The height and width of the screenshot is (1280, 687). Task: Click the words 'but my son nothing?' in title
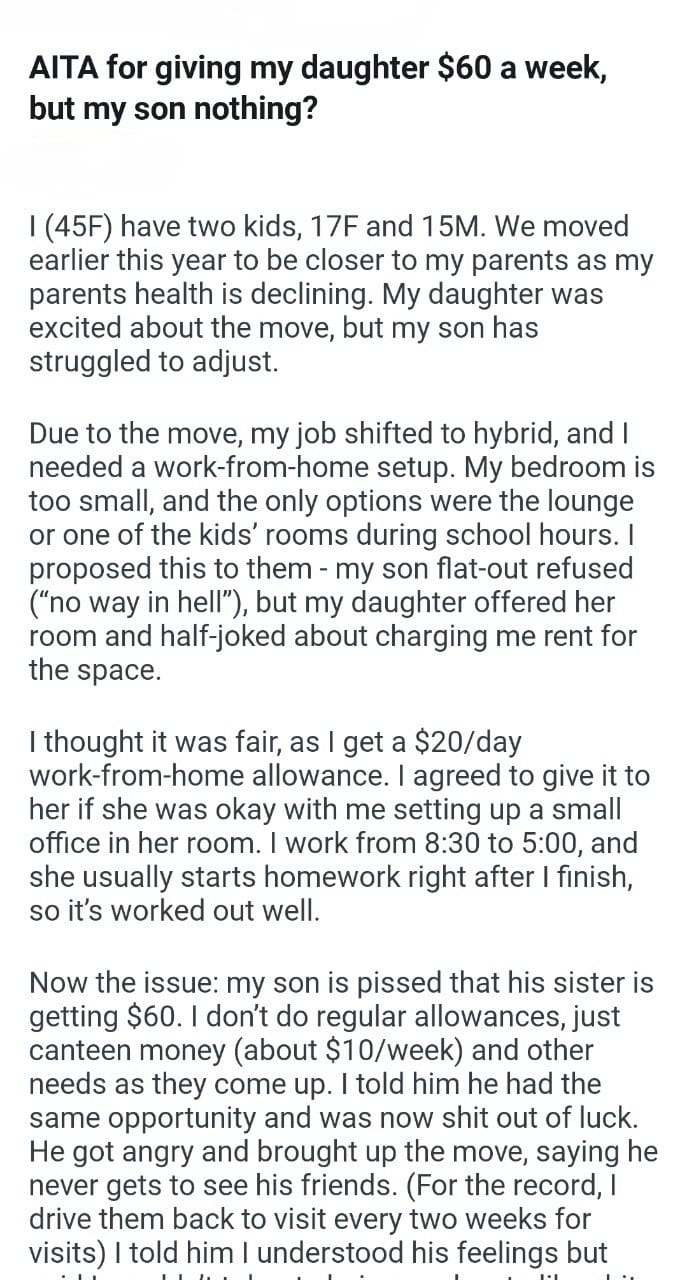(174, 108)
